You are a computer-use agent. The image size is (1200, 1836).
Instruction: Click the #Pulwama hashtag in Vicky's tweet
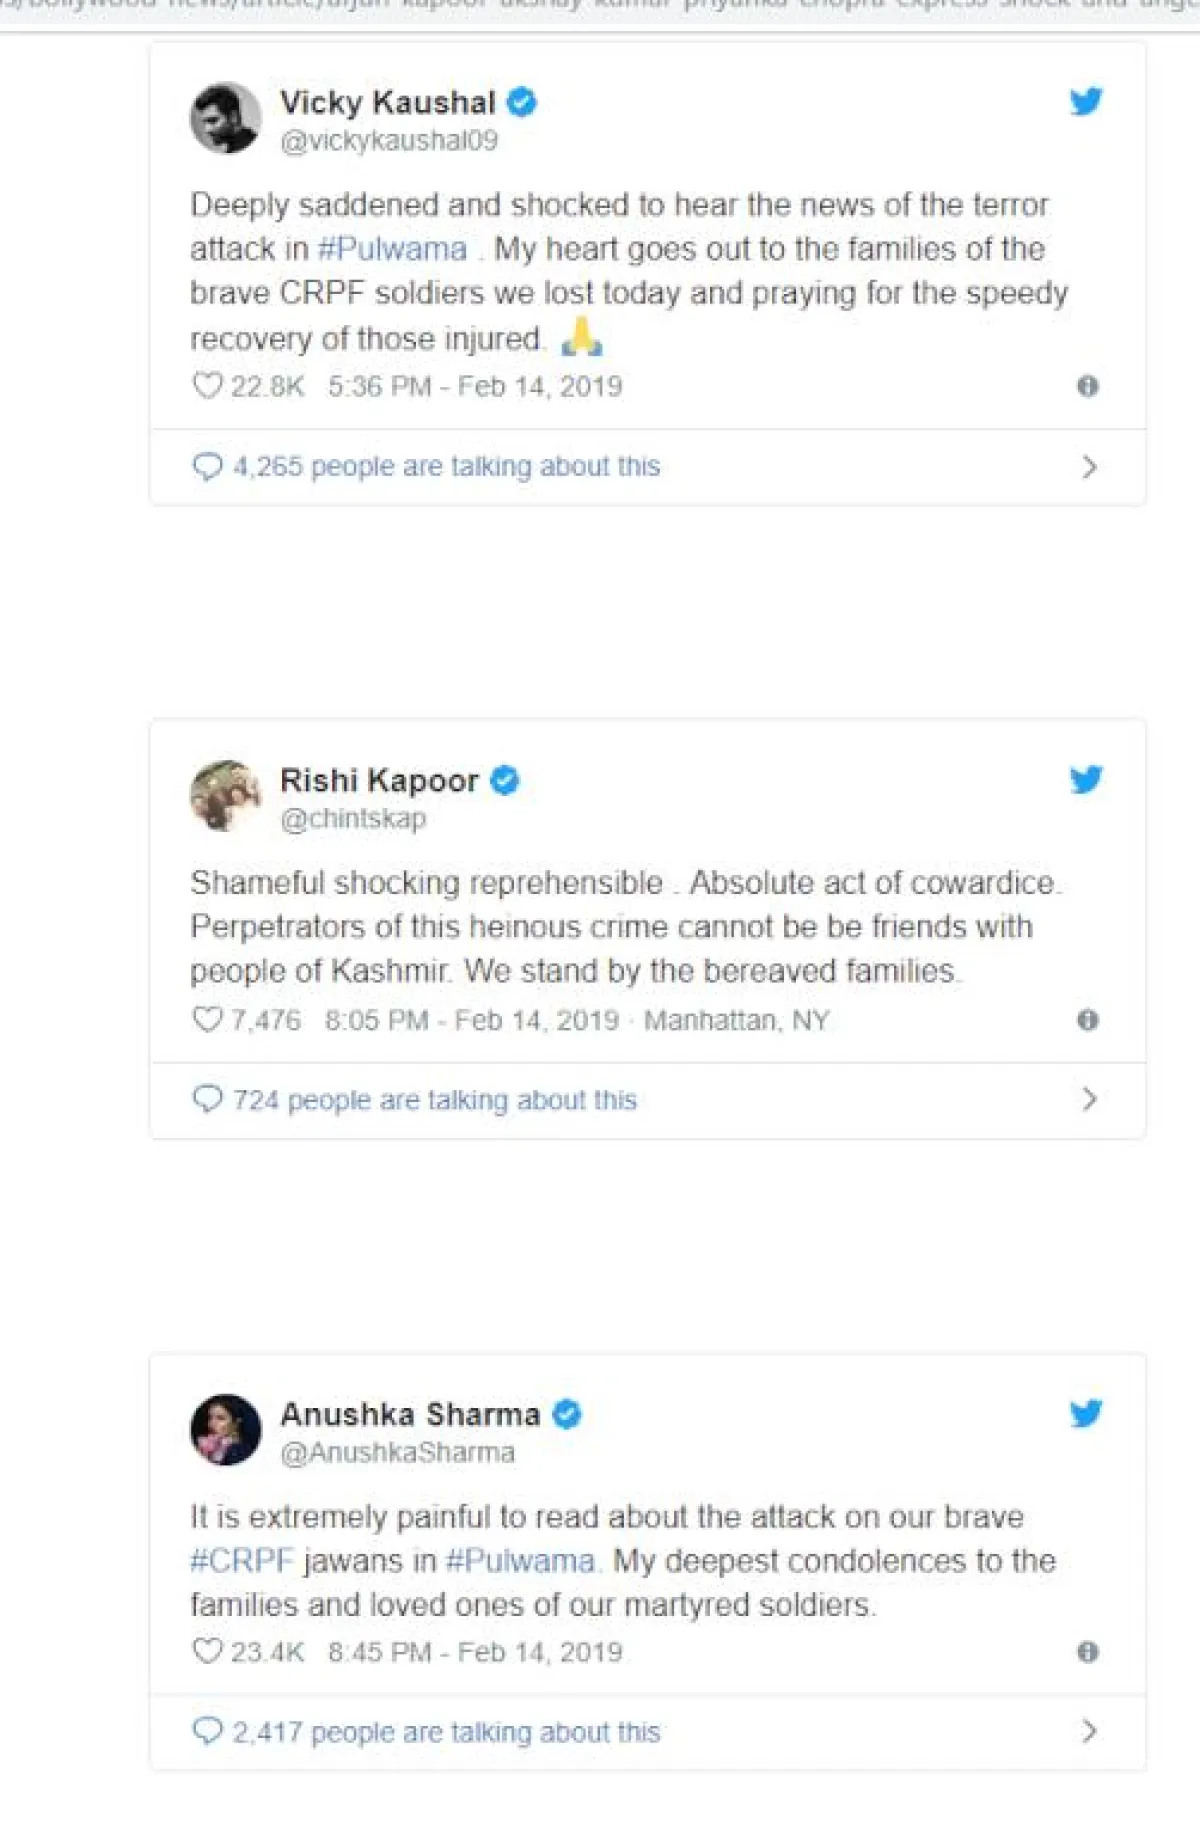pos(392,249)
